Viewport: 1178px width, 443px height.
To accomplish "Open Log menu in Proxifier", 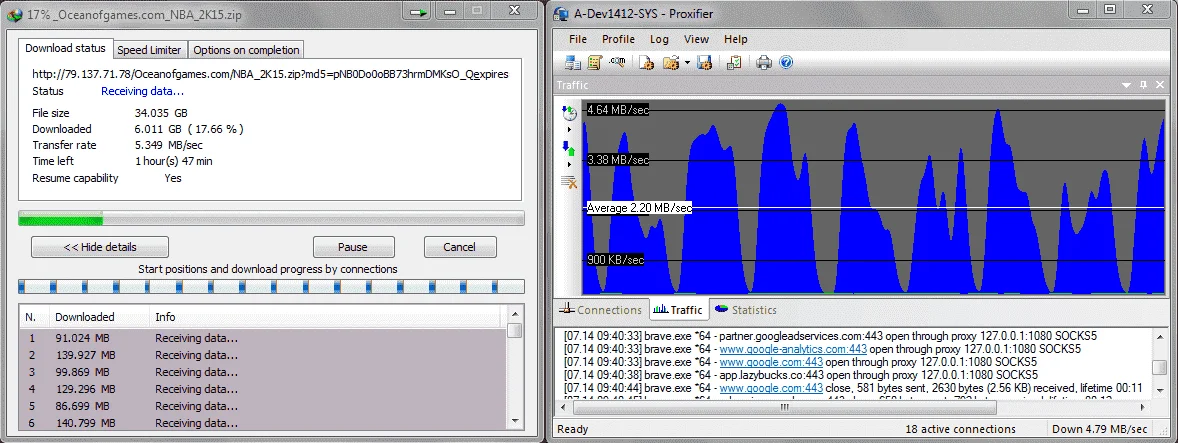I will click(659, 39).
